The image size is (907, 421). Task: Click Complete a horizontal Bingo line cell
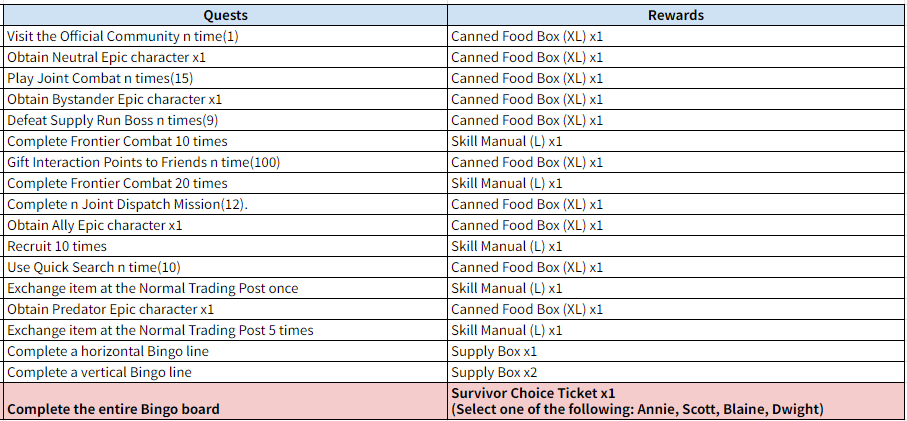tap(106, 351)
